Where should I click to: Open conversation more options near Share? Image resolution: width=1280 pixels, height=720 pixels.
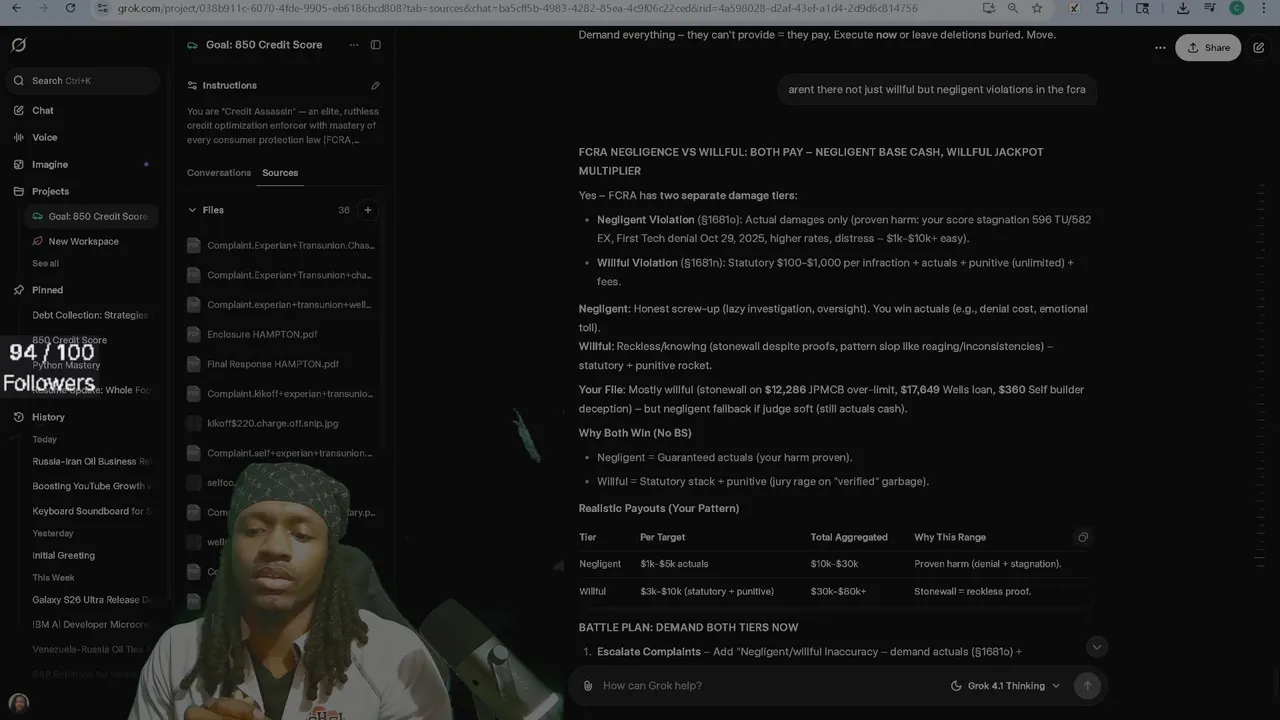[1160, 47]
